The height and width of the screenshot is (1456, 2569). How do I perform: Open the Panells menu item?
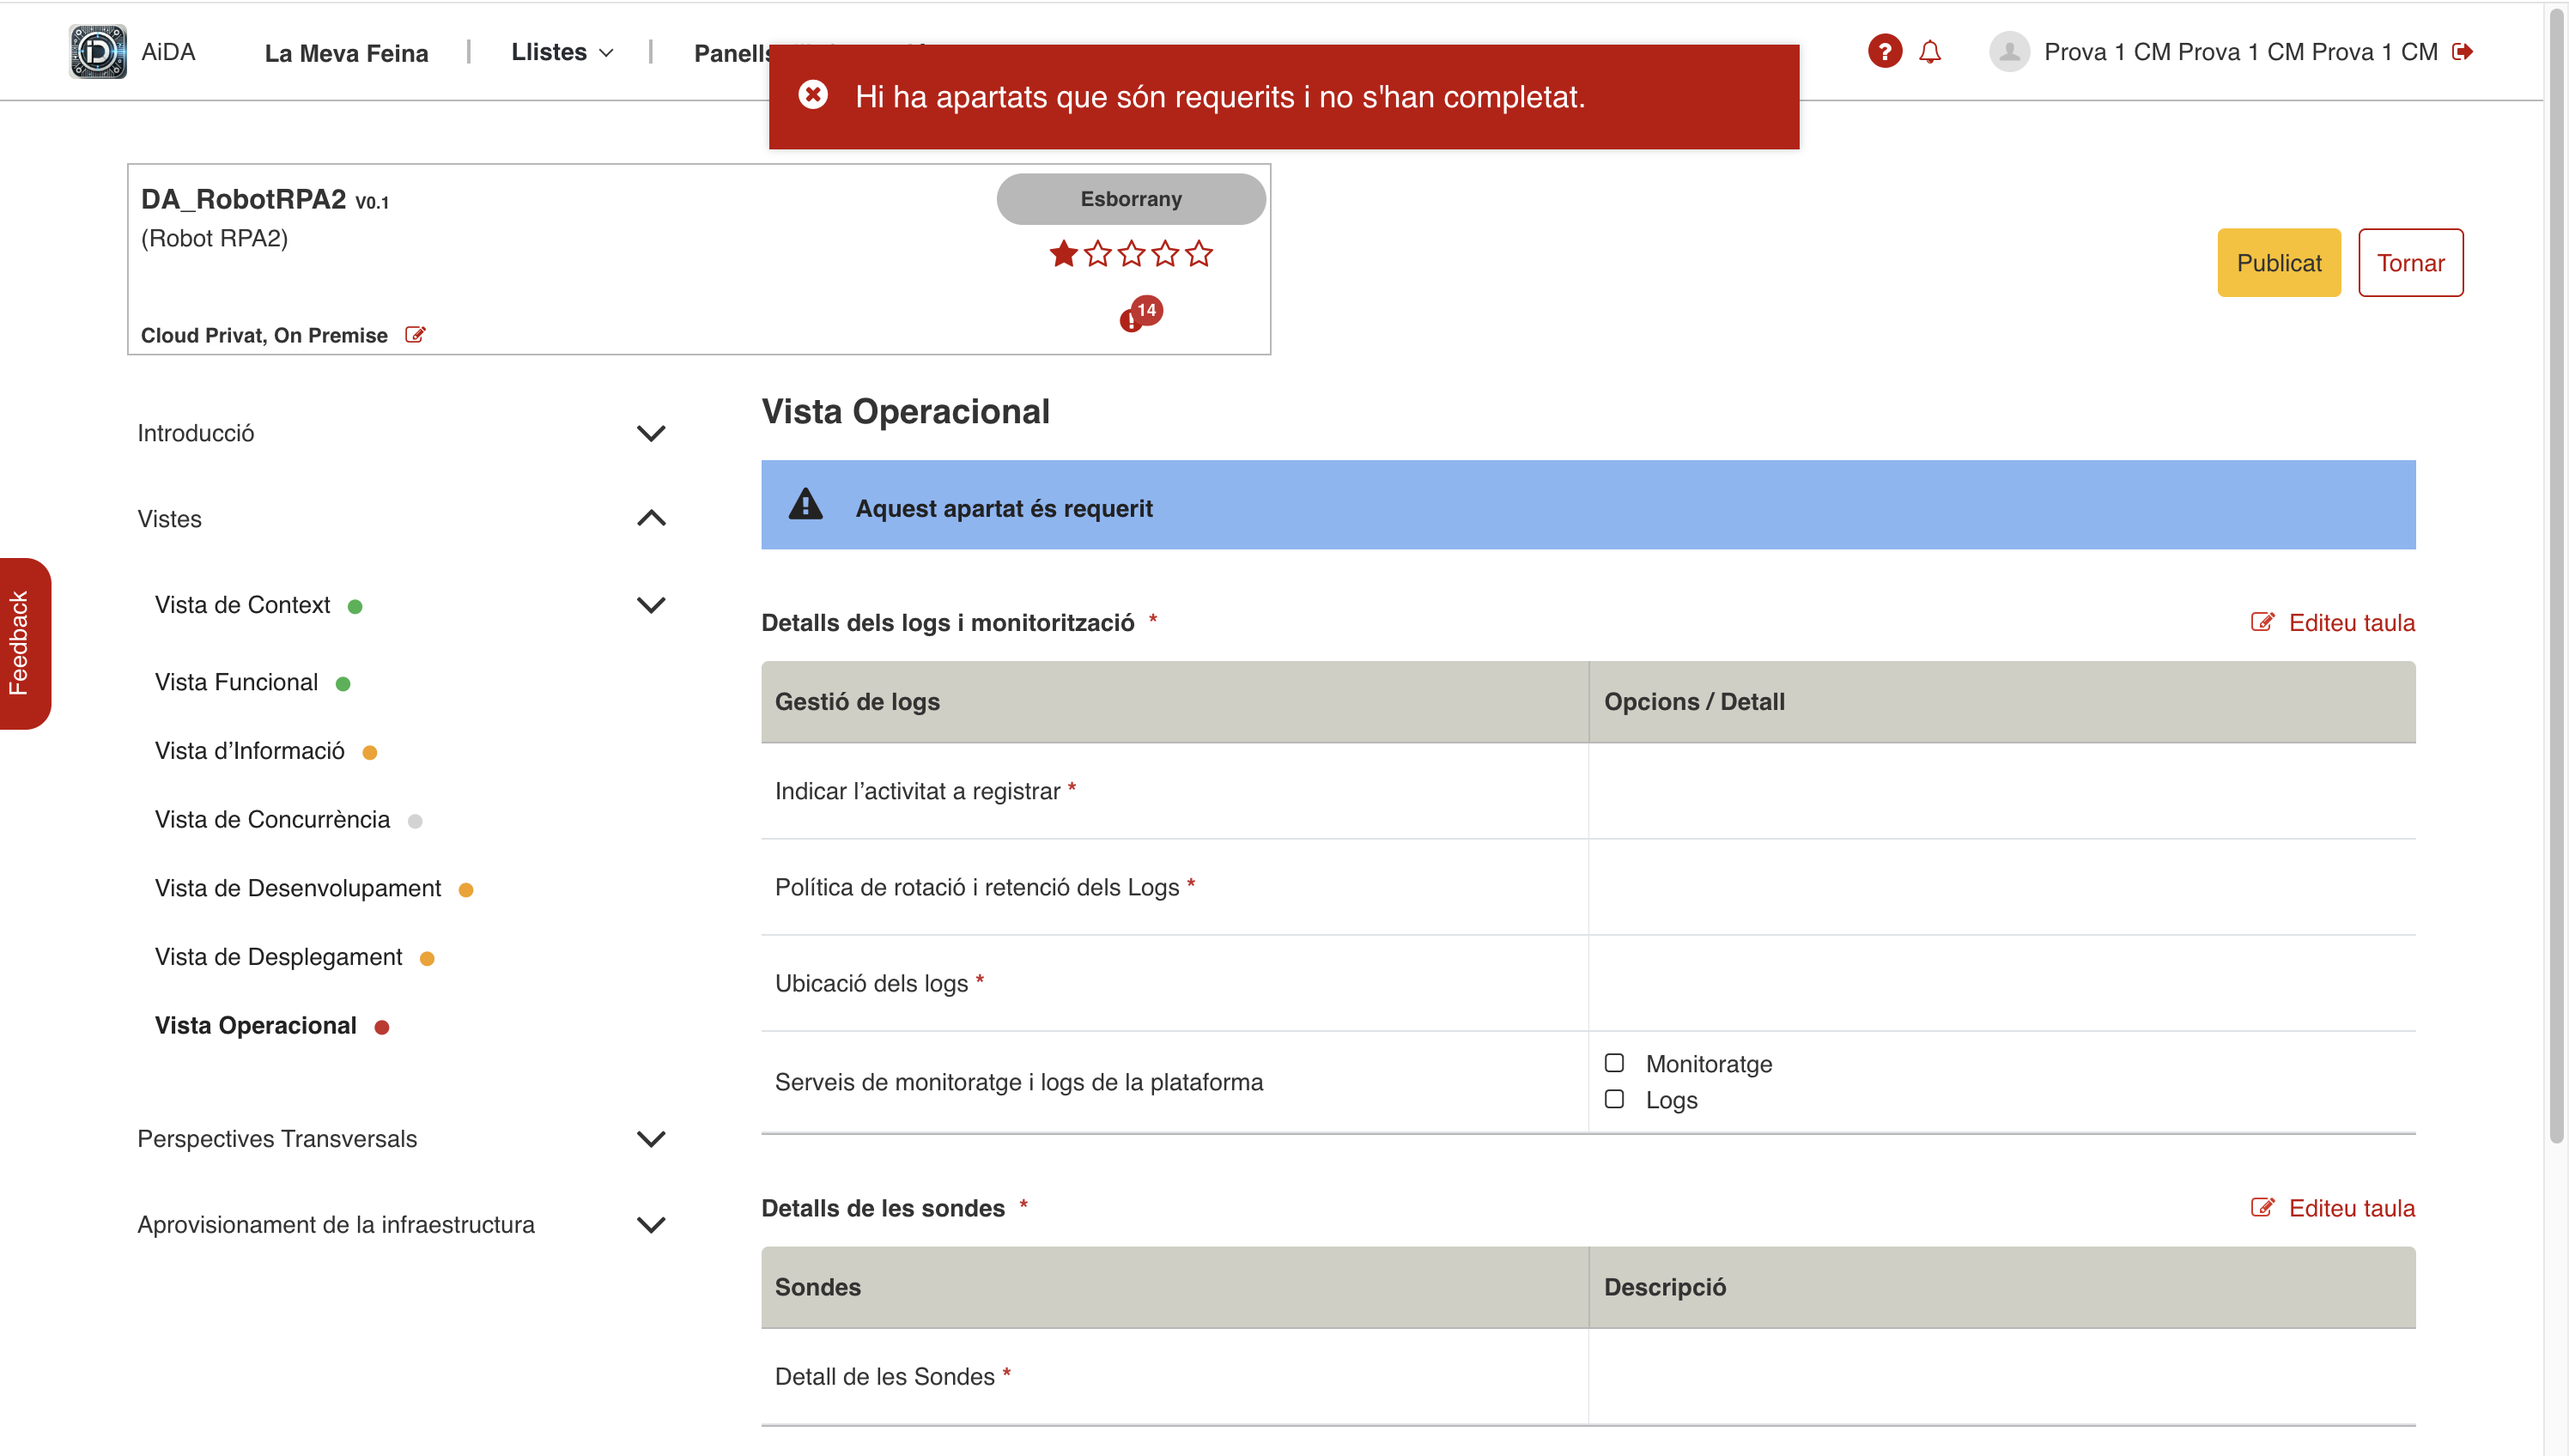(733, 53)
